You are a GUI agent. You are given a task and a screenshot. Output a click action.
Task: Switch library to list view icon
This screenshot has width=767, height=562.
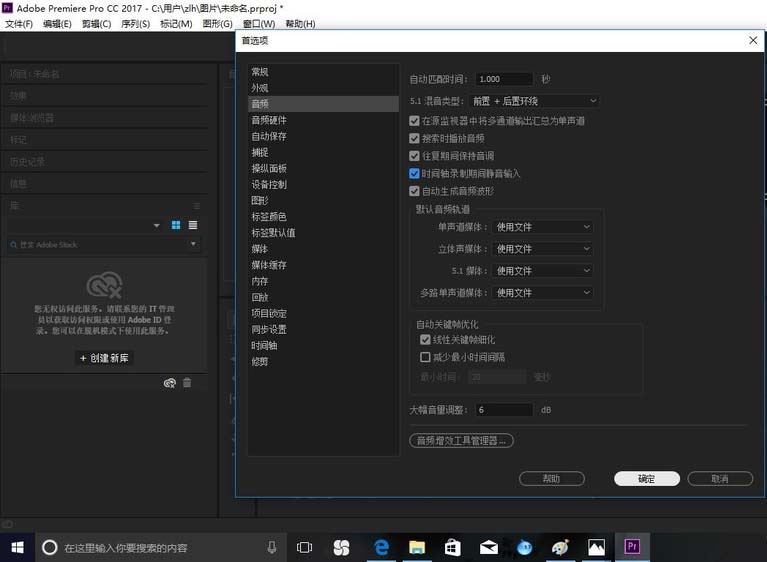point(193,225)
